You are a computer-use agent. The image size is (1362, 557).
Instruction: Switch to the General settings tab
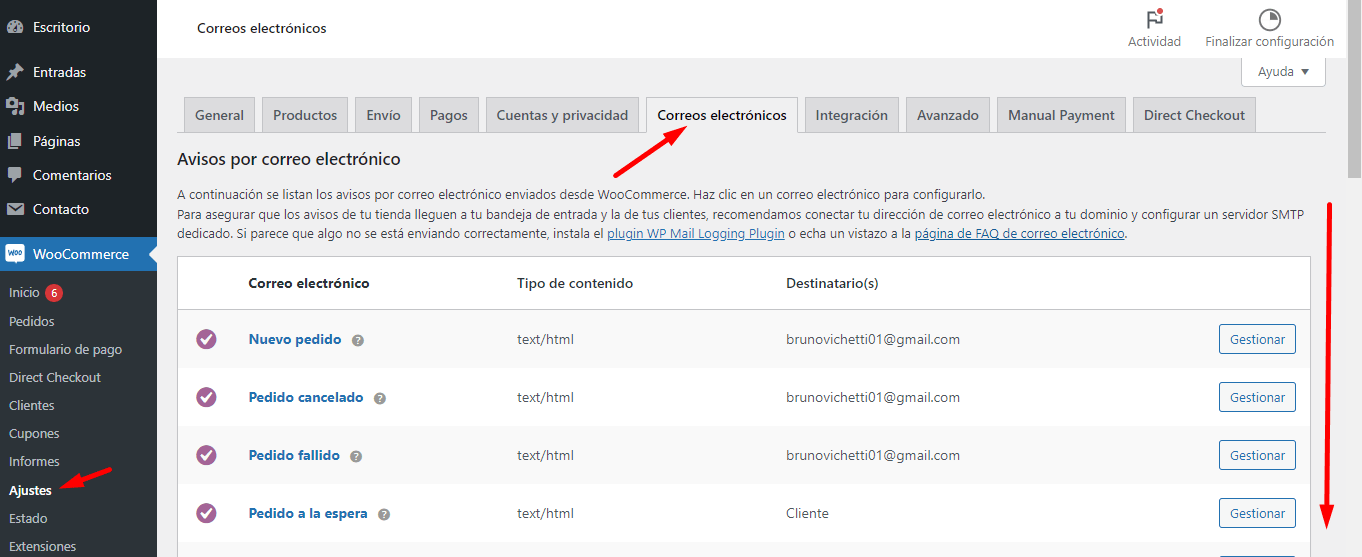coord(220,115)
